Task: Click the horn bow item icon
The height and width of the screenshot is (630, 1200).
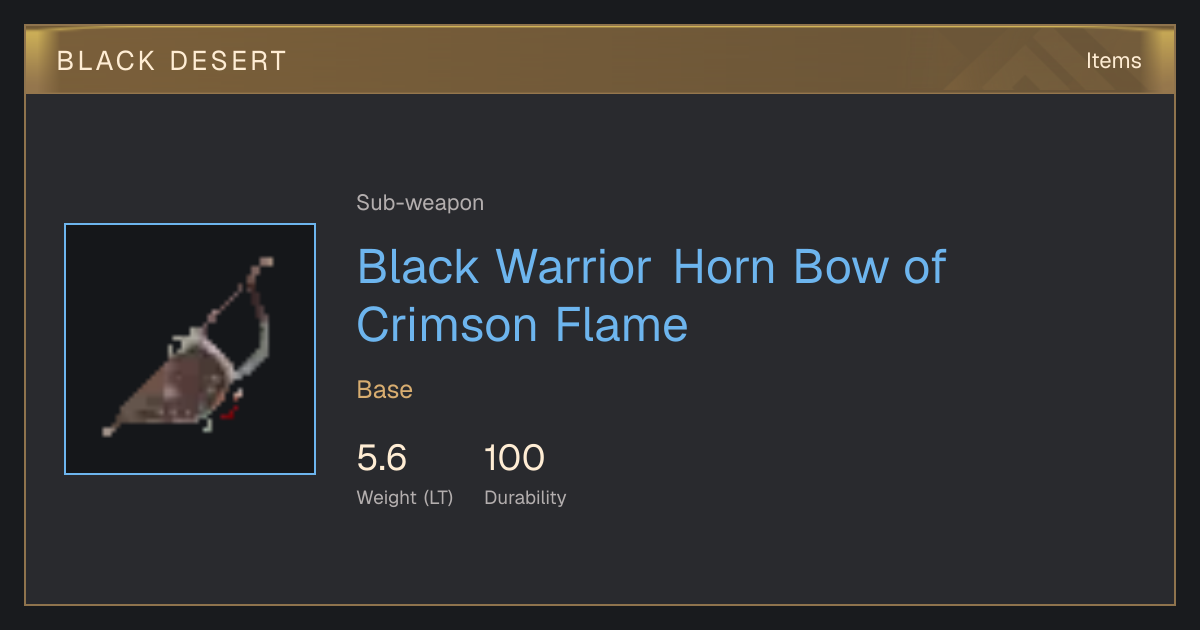Action: click(190, 349)
